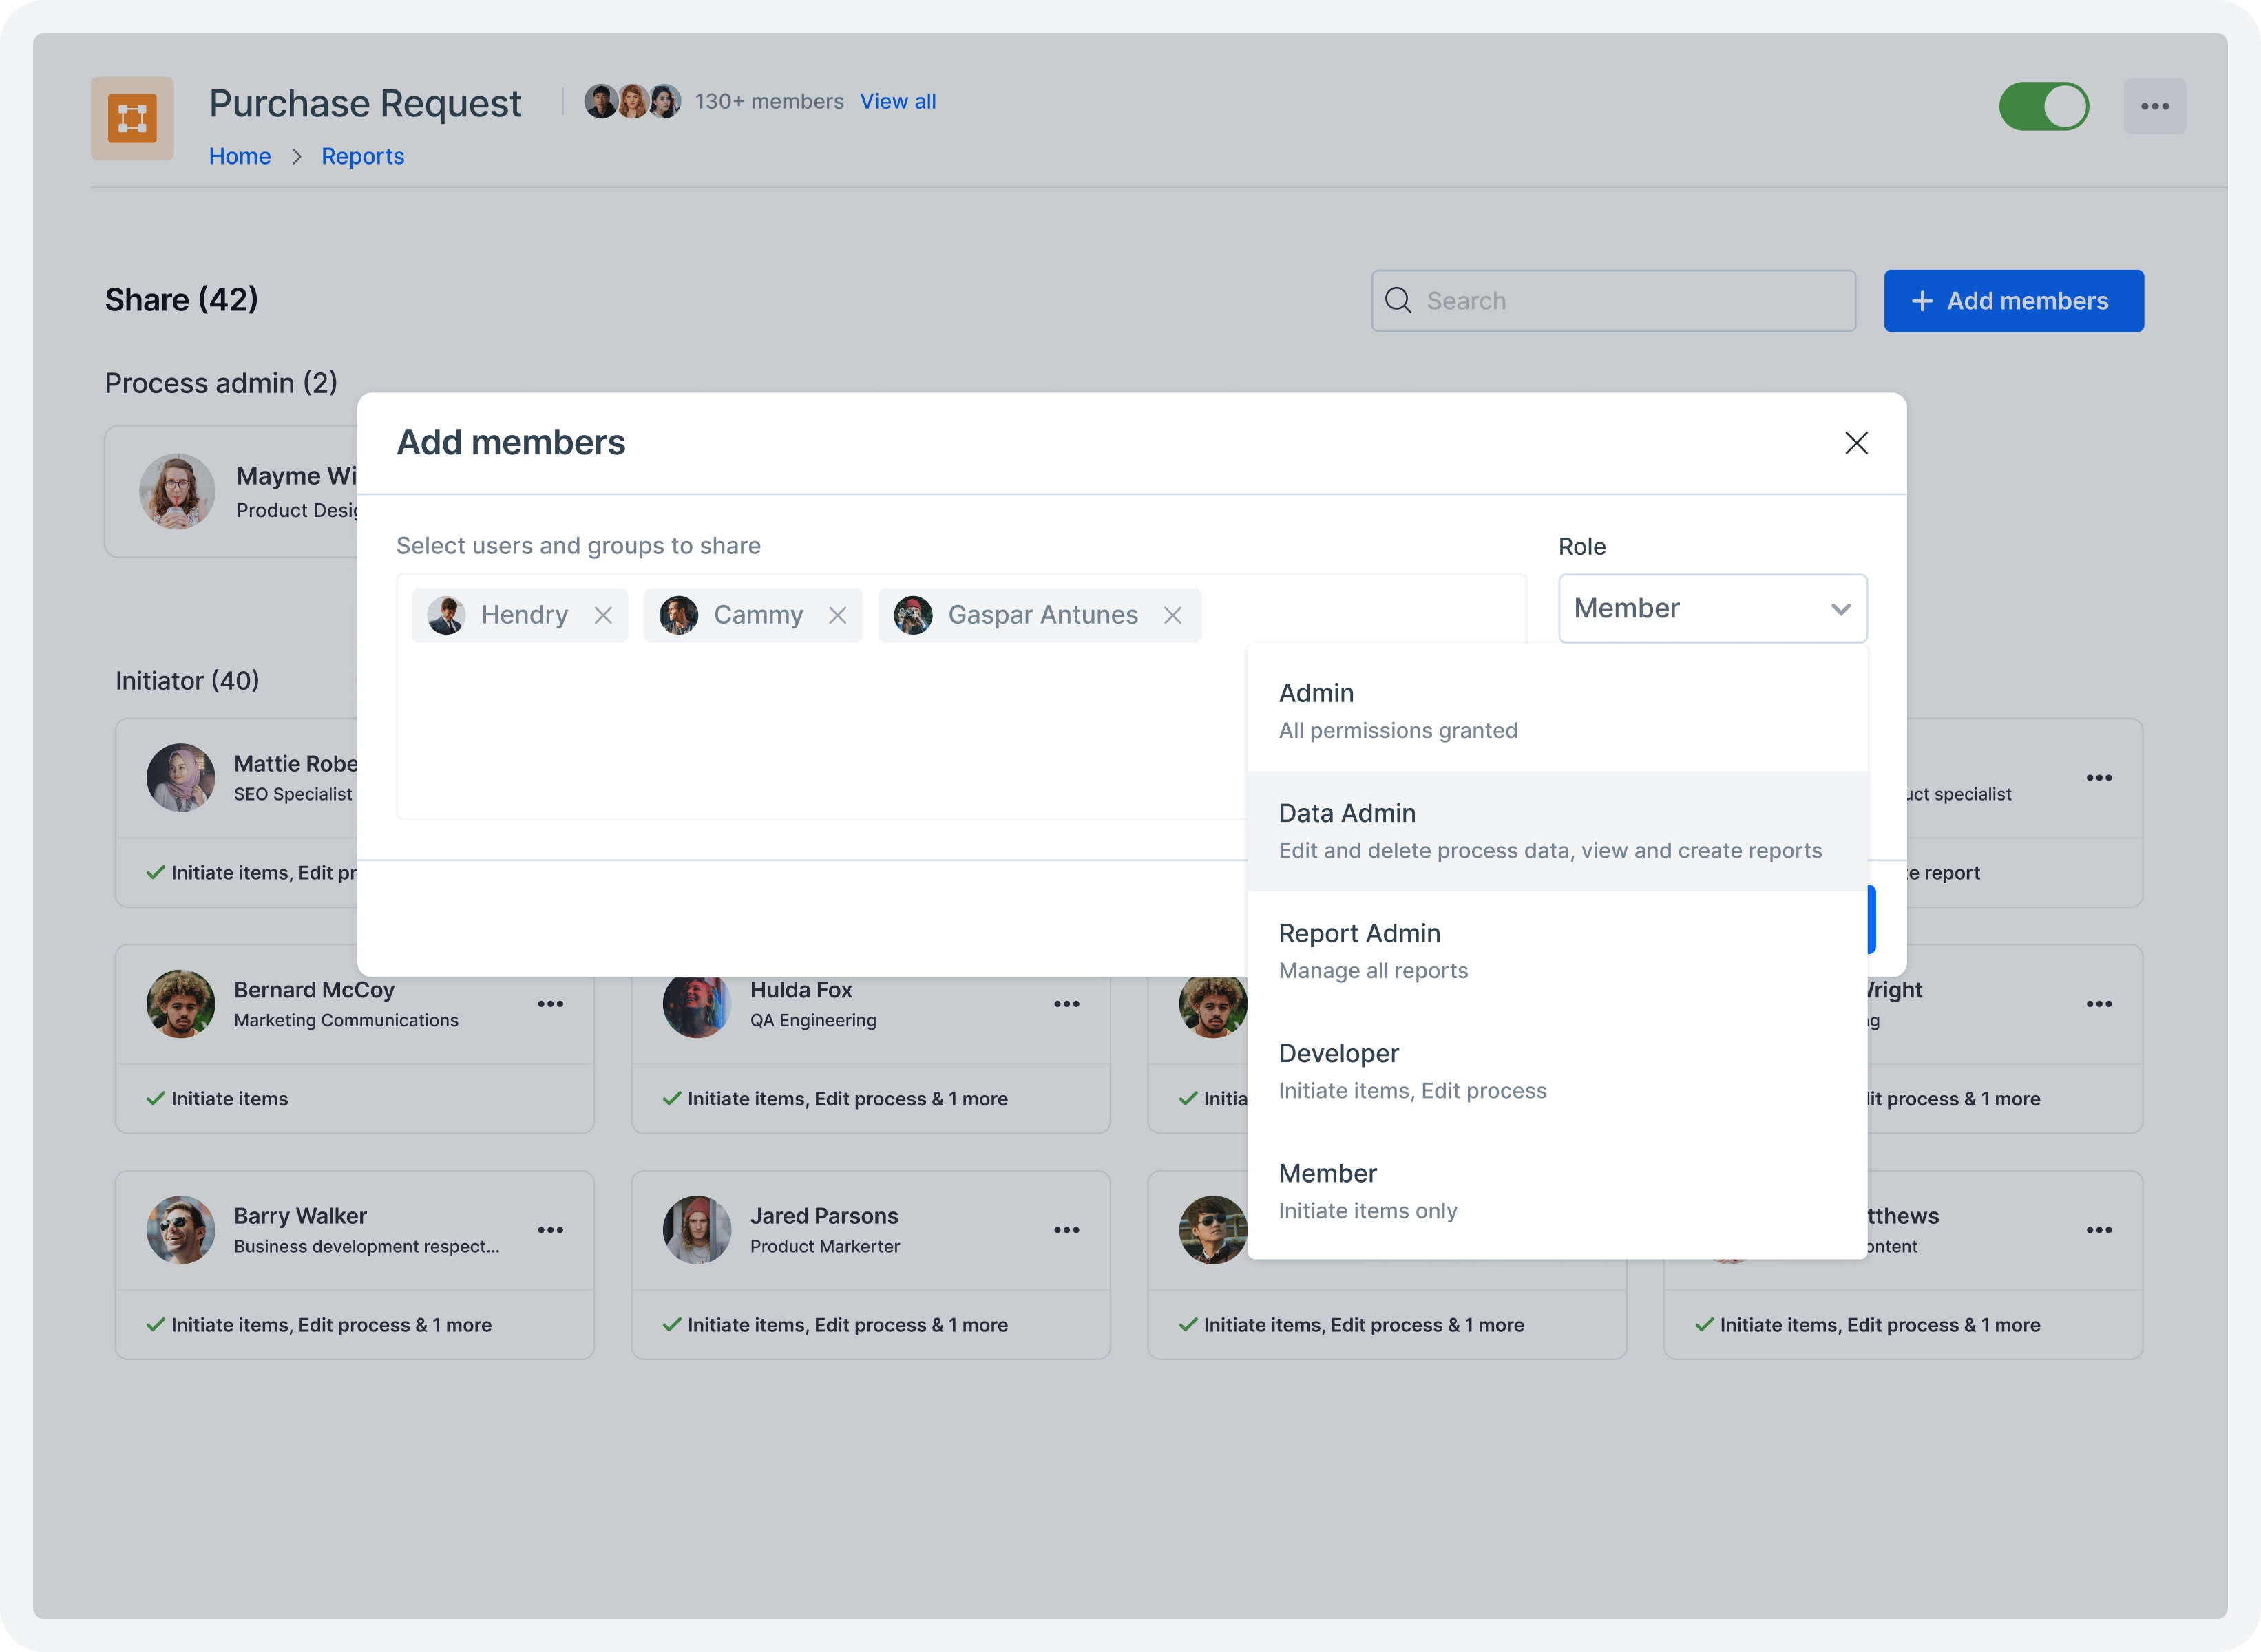The width and height of the screenshot is (2261, 1652).
Task: Click the Purchase Request app icon
Action: click(x=132, y=118)
